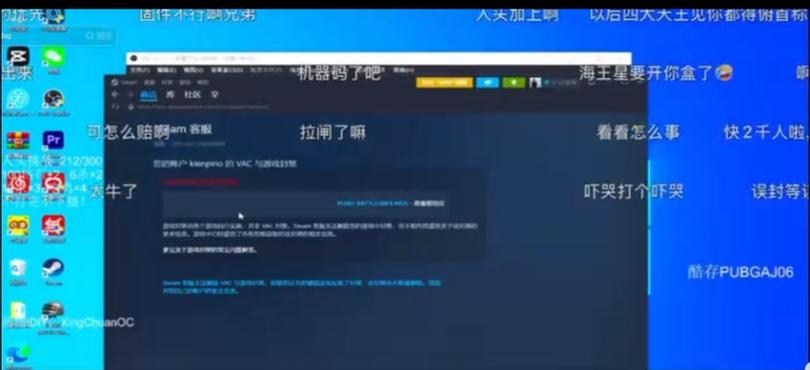Viewport: 810px width, 370px height.
Task: Open the green notifications button in Steam
Action: click(x=513, y=82)
